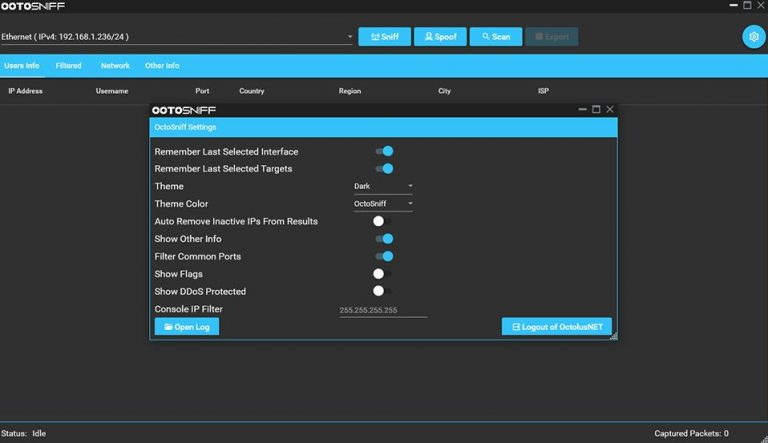Minimize the main OctoSniff window
This screenshot has width=768, height=443.
coord(733,5)
